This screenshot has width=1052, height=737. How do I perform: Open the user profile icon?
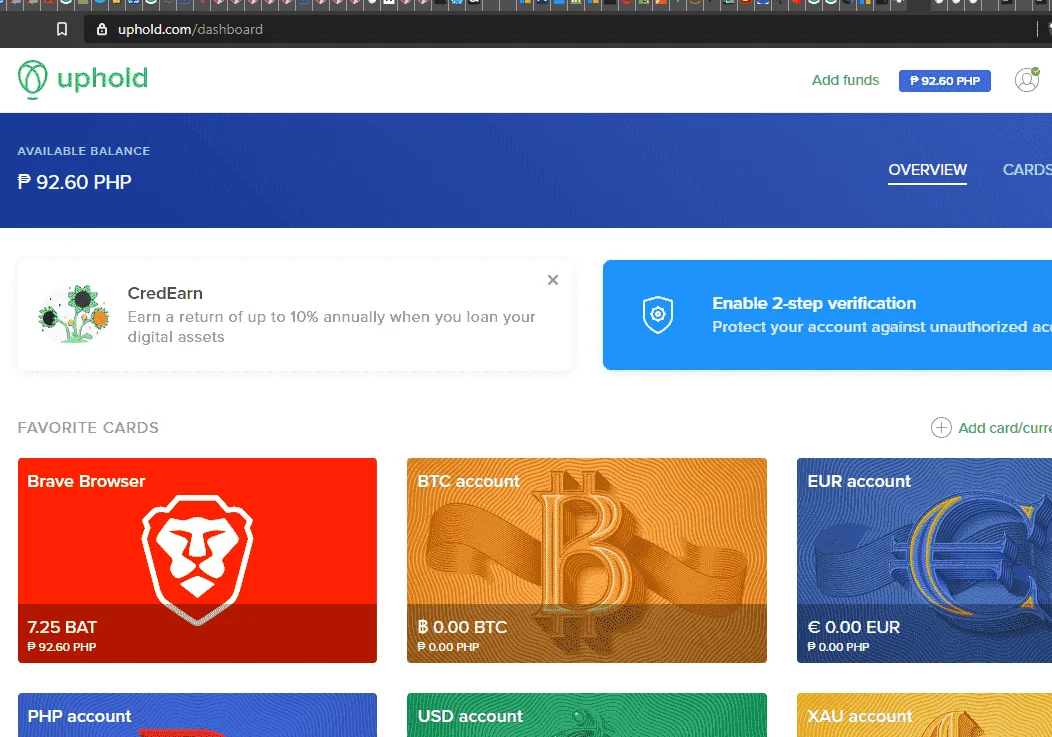1027,80
